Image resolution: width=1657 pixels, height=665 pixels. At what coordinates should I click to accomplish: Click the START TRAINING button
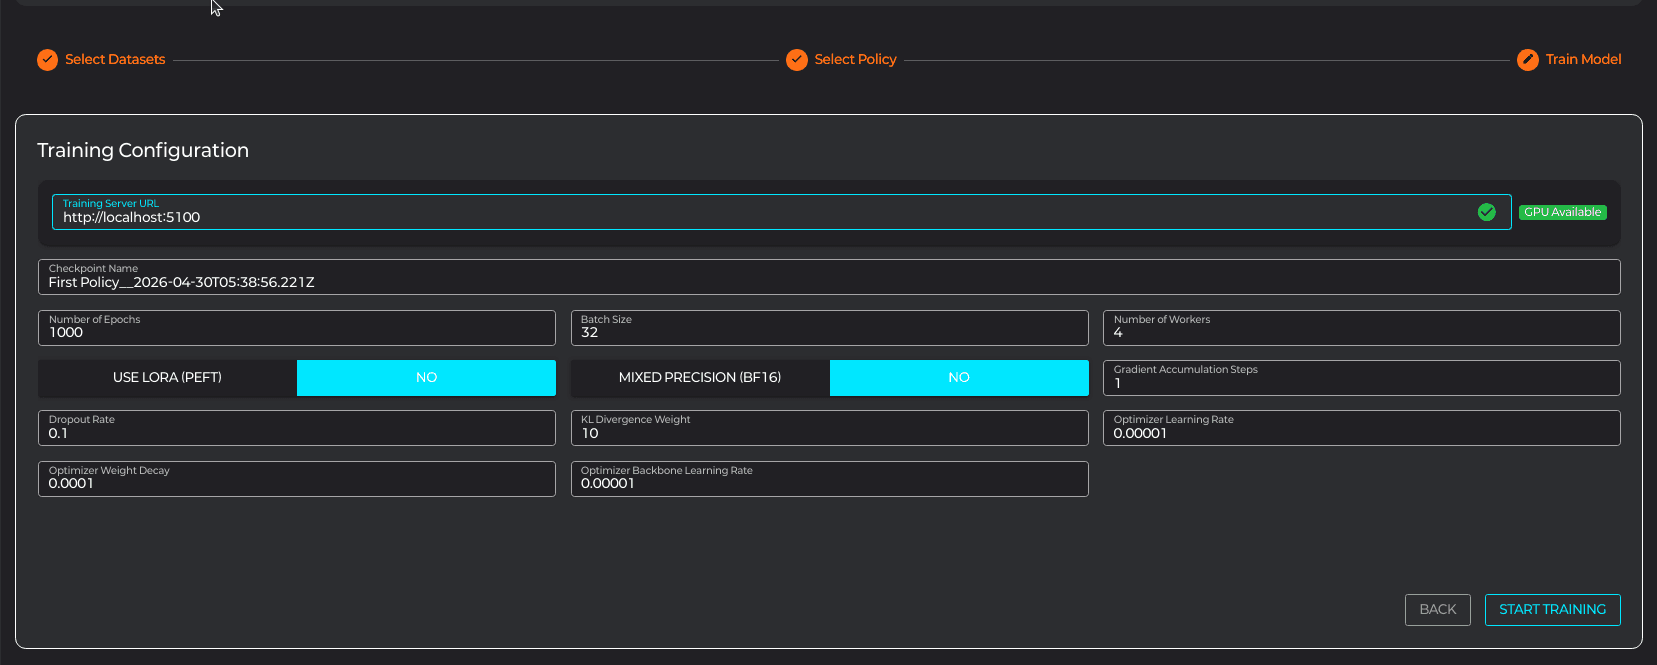click(x=1553, y=610)
